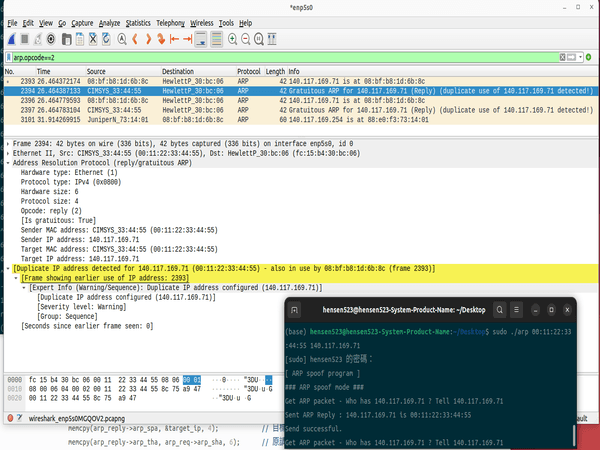Open the Wireless menu

(202, 23)
